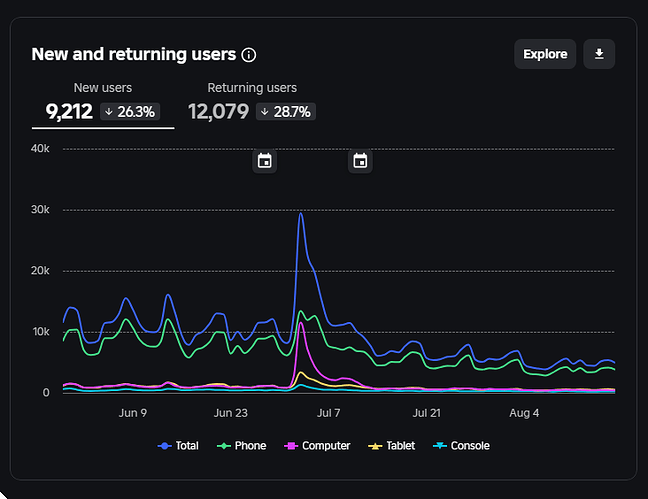Click the 26.3% decrease badge
648x499 pixels.
click(130, 112)
